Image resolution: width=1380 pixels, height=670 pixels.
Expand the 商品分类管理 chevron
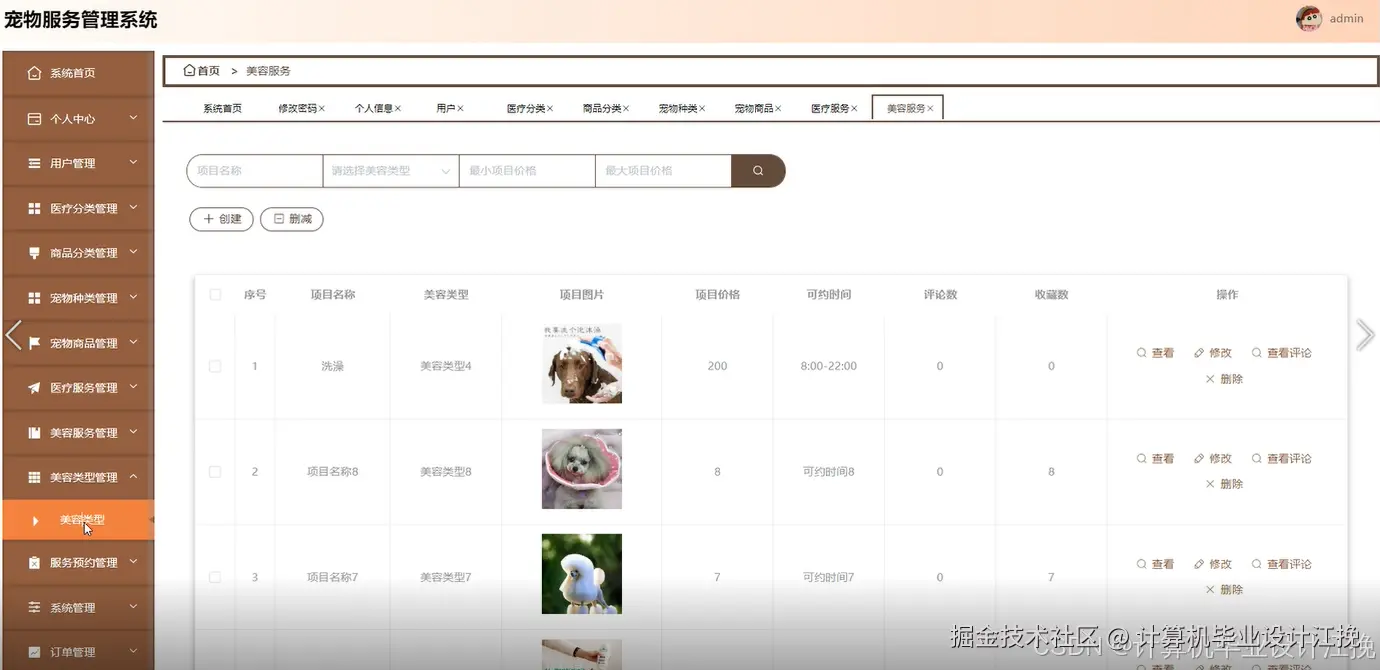point(133,253)
